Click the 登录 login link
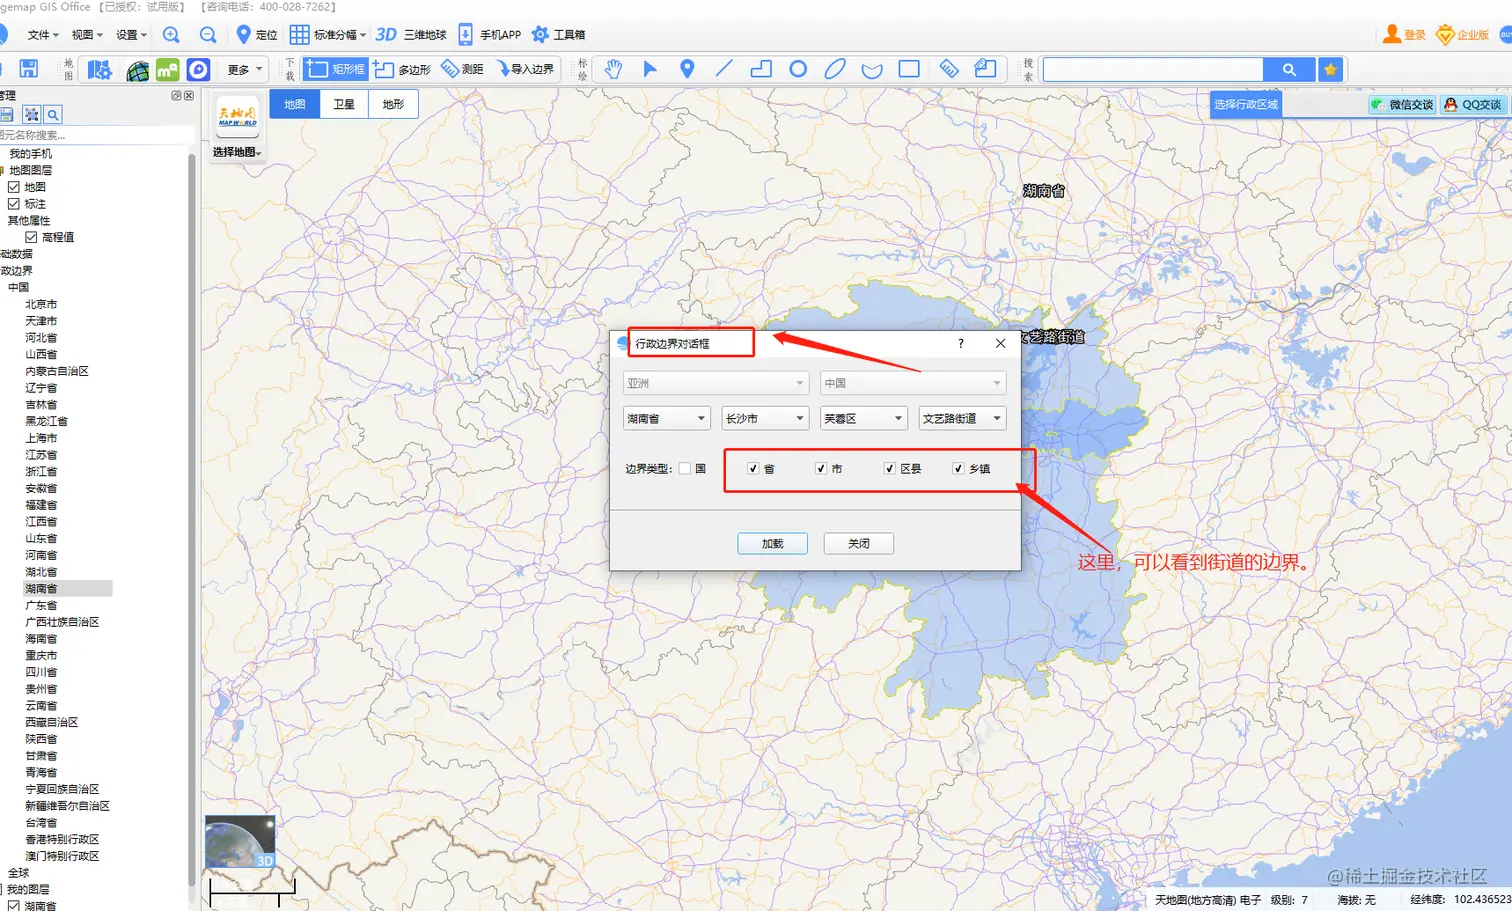 point(1404,35)
